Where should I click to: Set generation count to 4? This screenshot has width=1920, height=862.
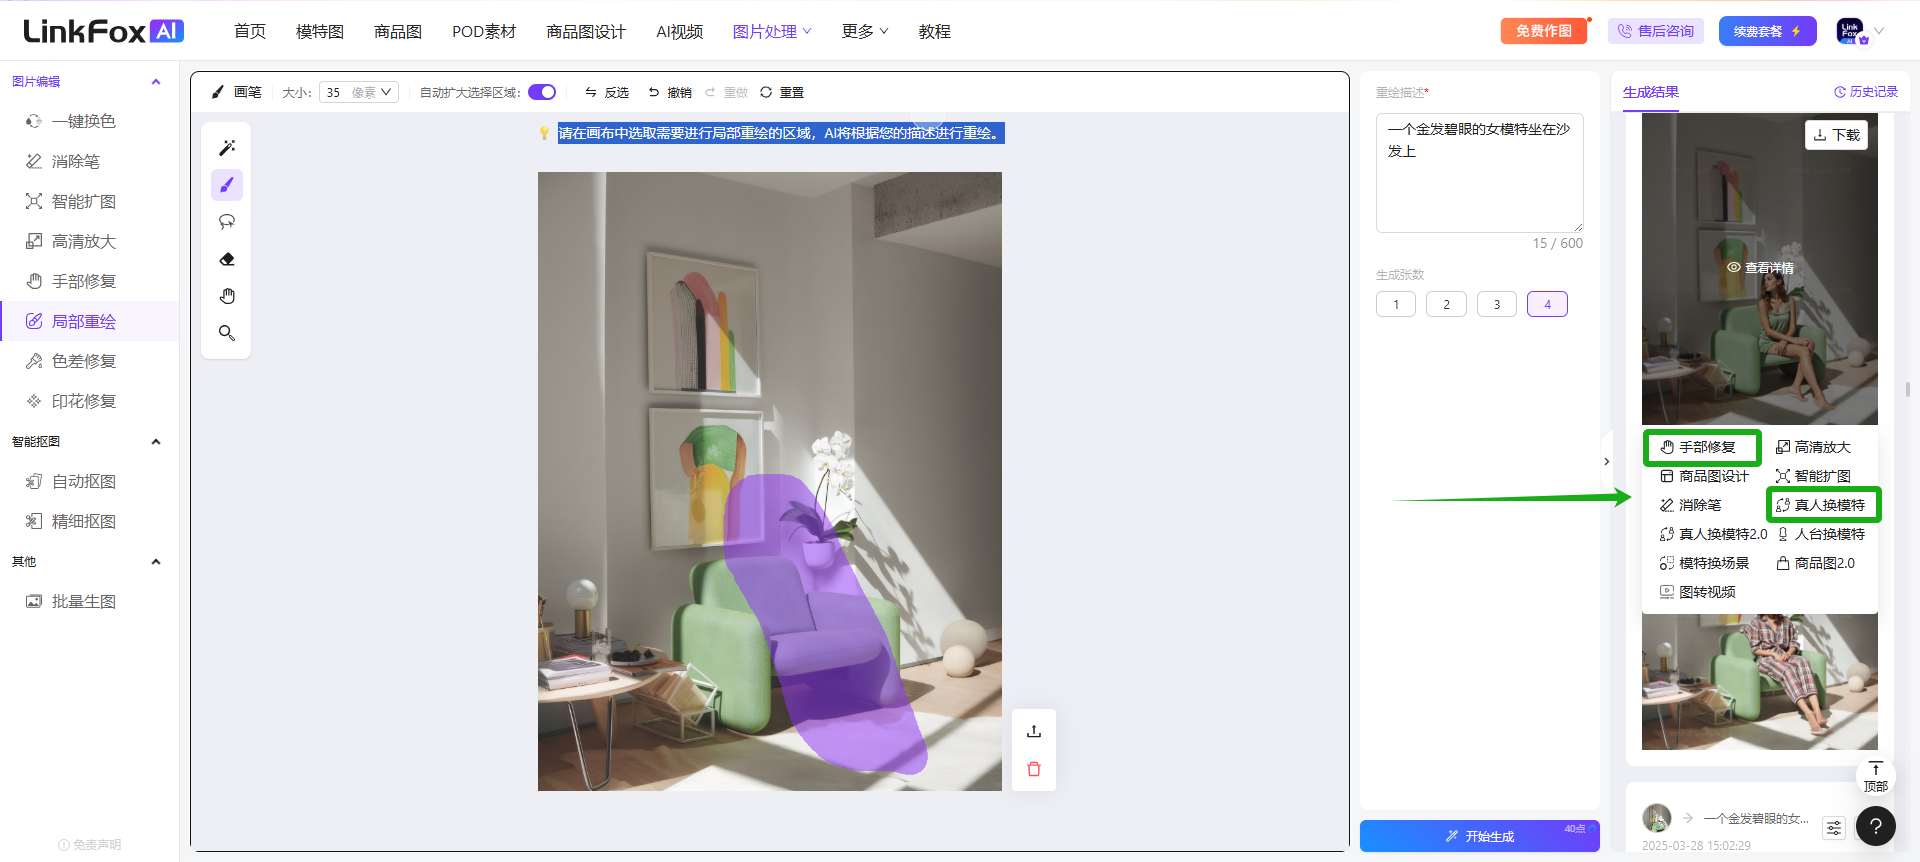pos(1547,304)
